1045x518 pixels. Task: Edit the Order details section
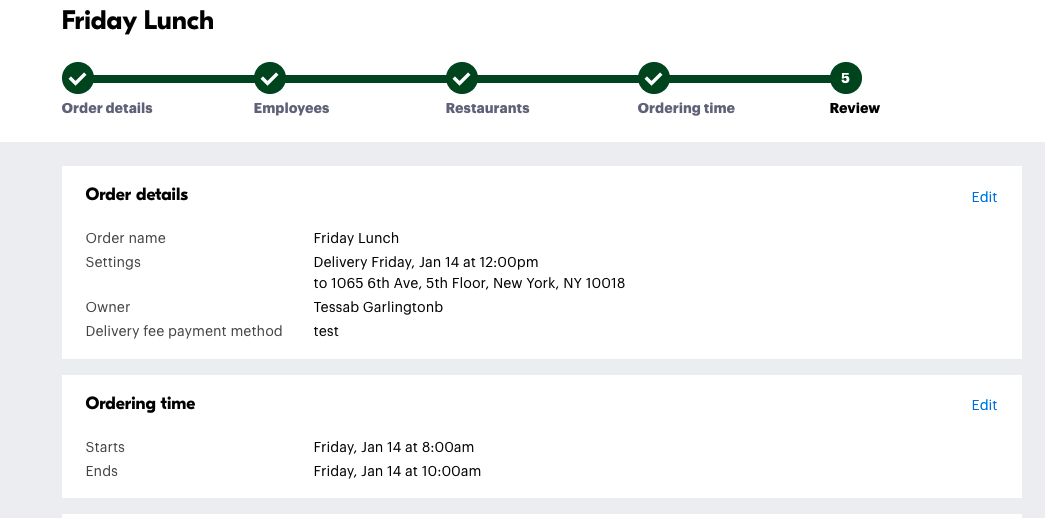(x=984, y=197)
